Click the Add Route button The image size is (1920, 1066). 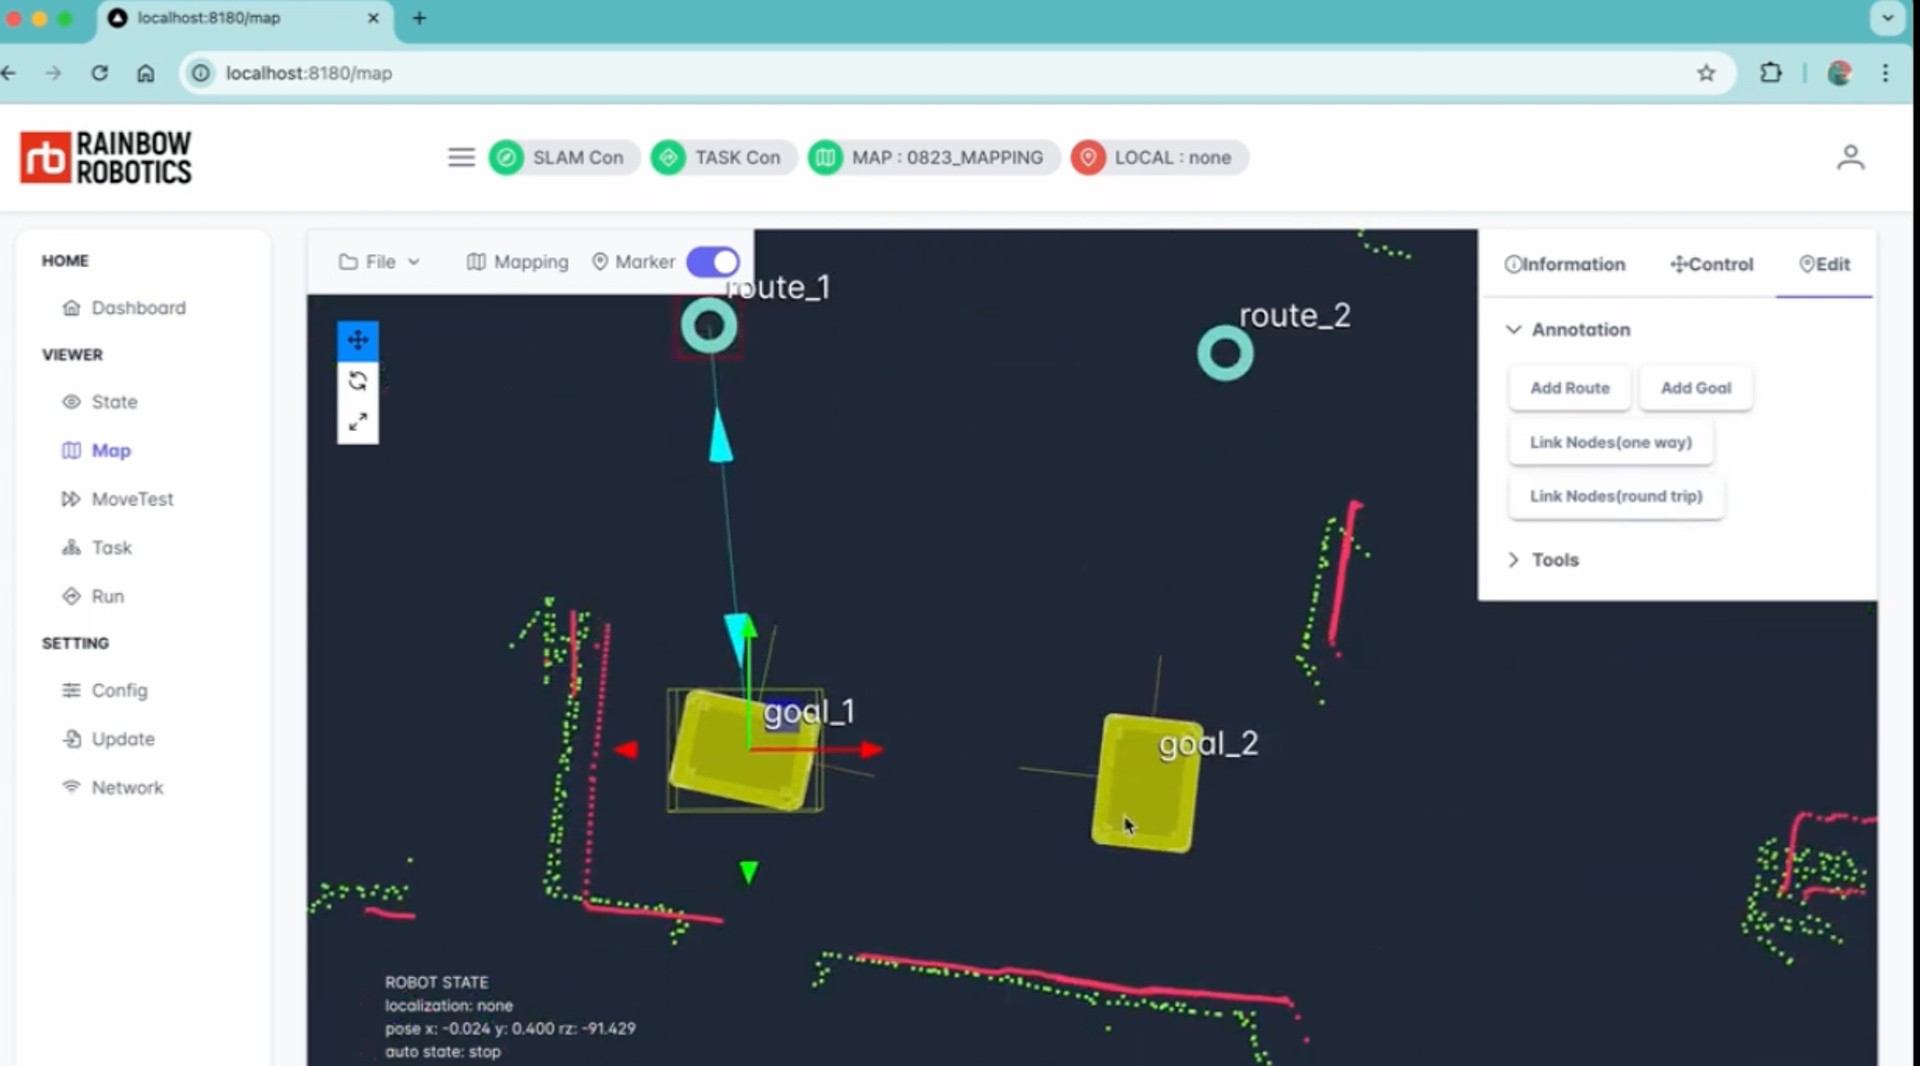[x=1569, y=388]
